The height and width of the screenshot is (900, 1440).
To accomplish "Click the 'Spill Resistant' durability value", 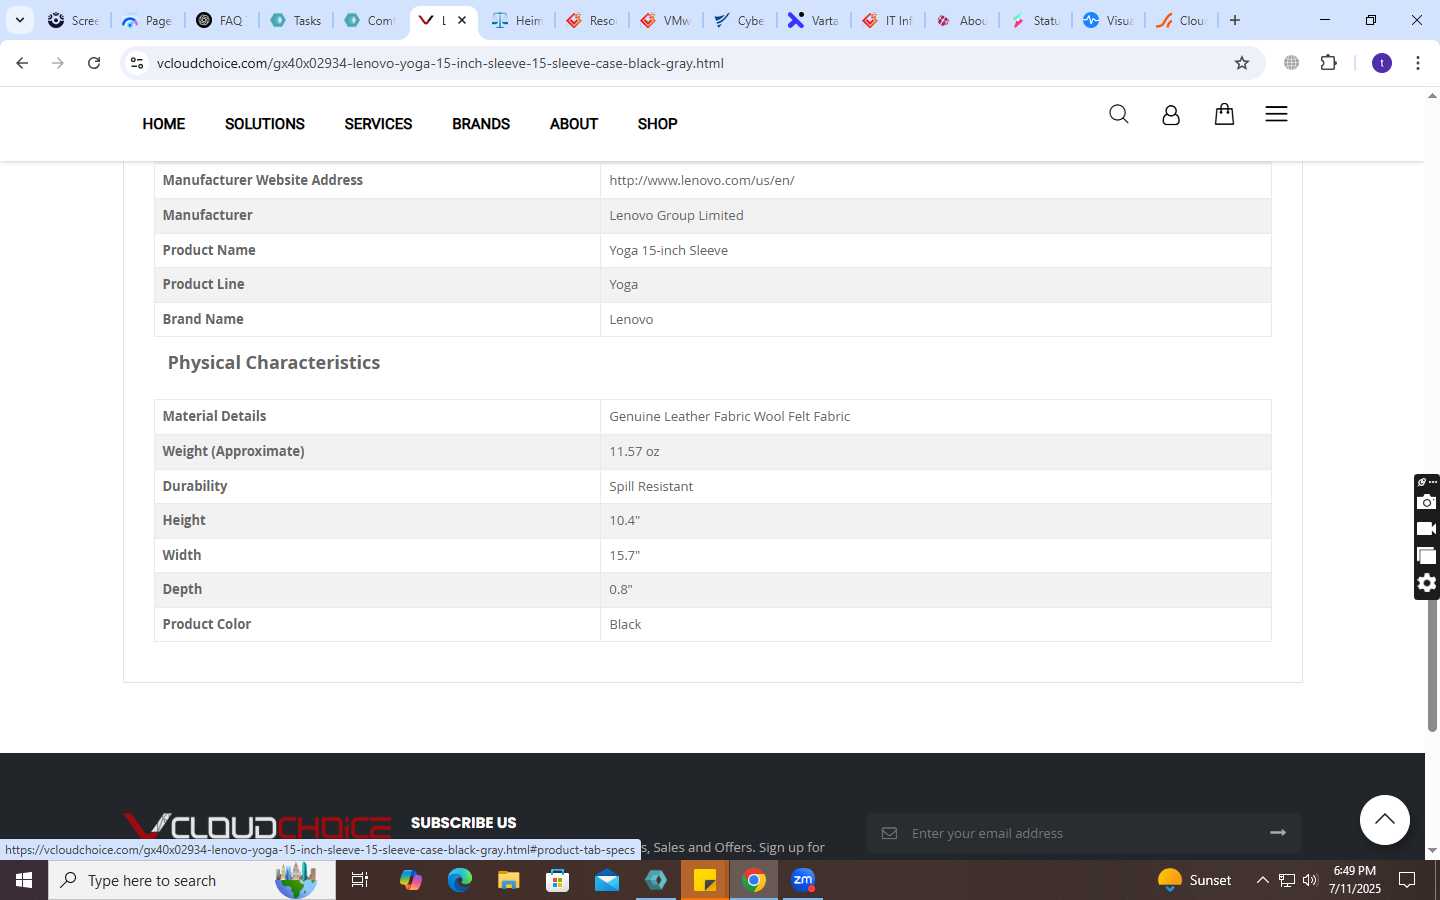I will pyautogui.click(x=651, y=486).
